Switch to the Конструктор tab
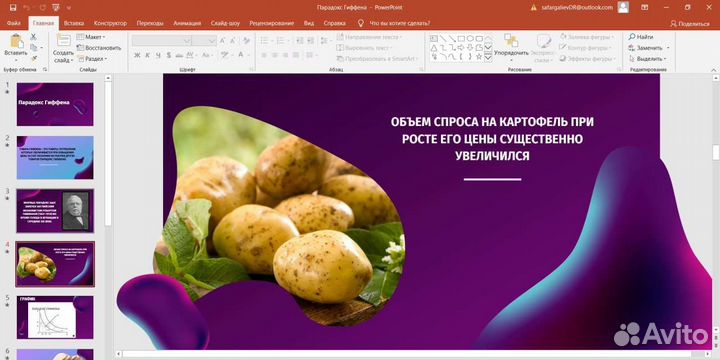The image size is (720, 360). tap(110, 23)
